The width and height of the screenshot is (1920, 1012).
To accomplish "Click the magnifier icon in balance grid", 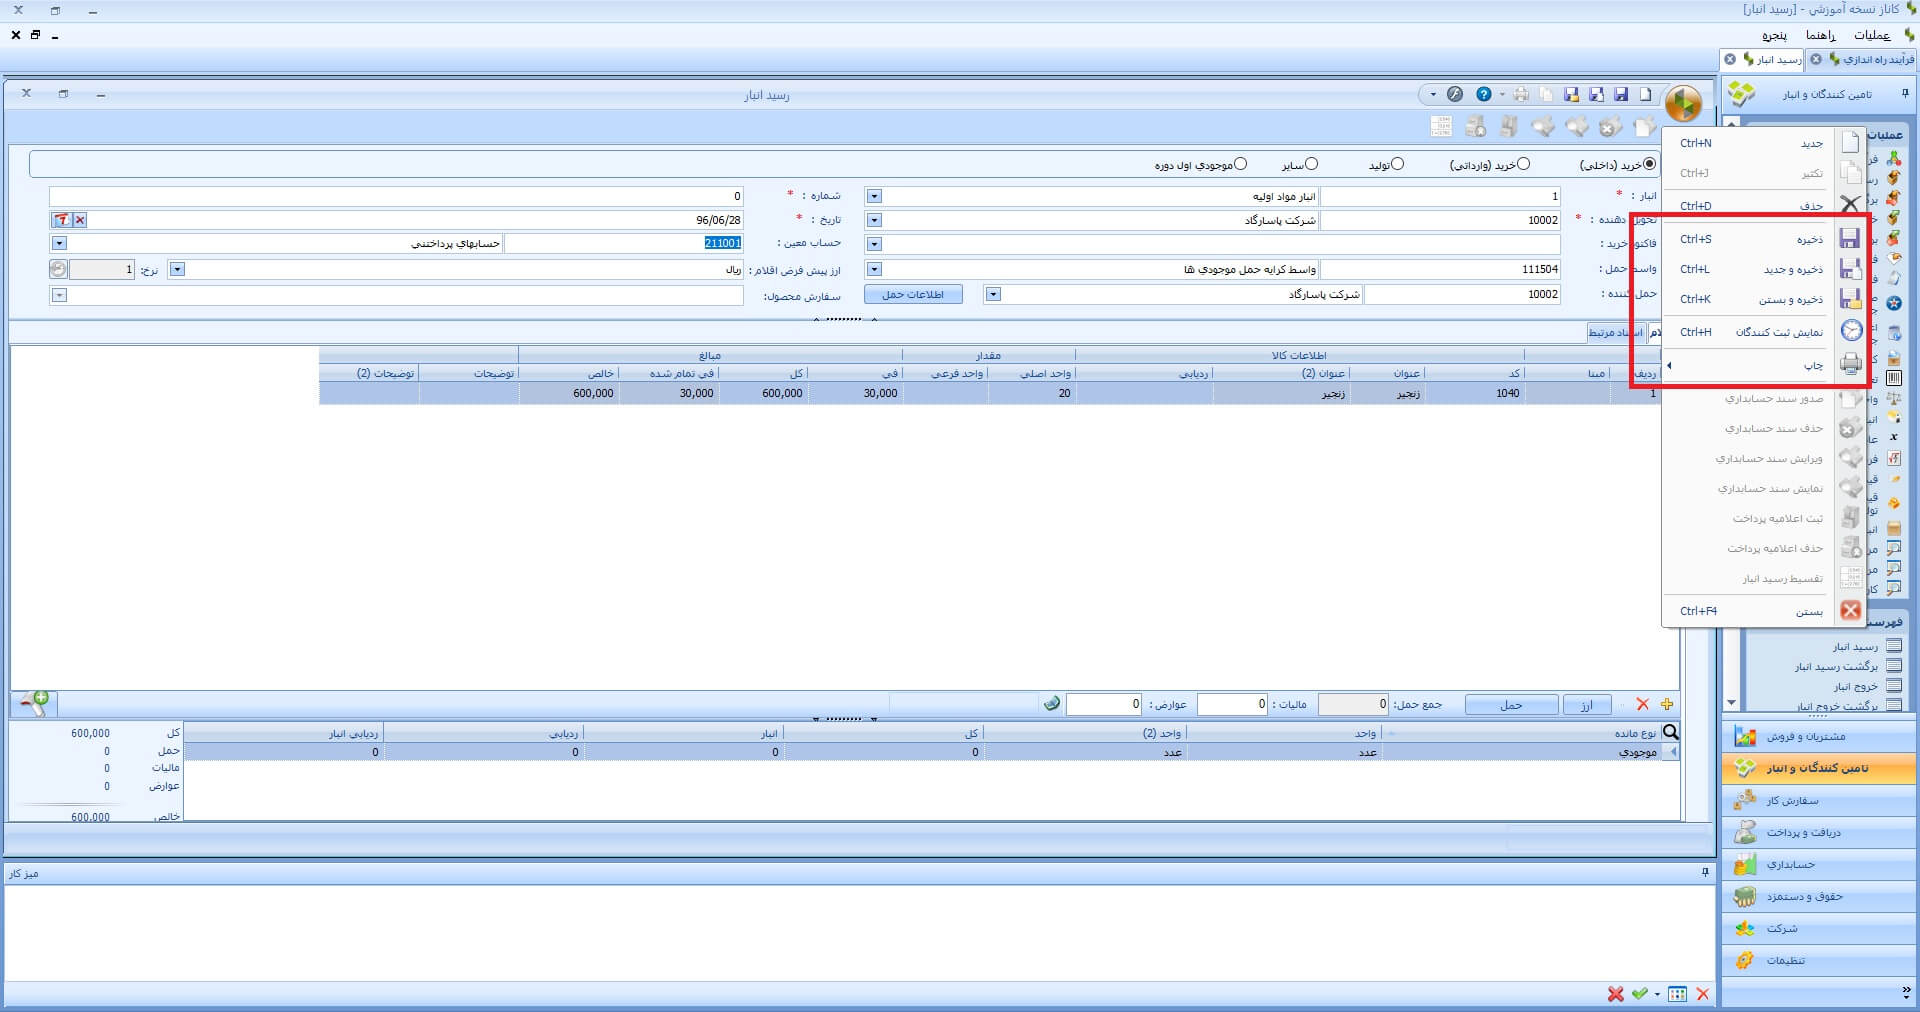I will pos(1670,733).
